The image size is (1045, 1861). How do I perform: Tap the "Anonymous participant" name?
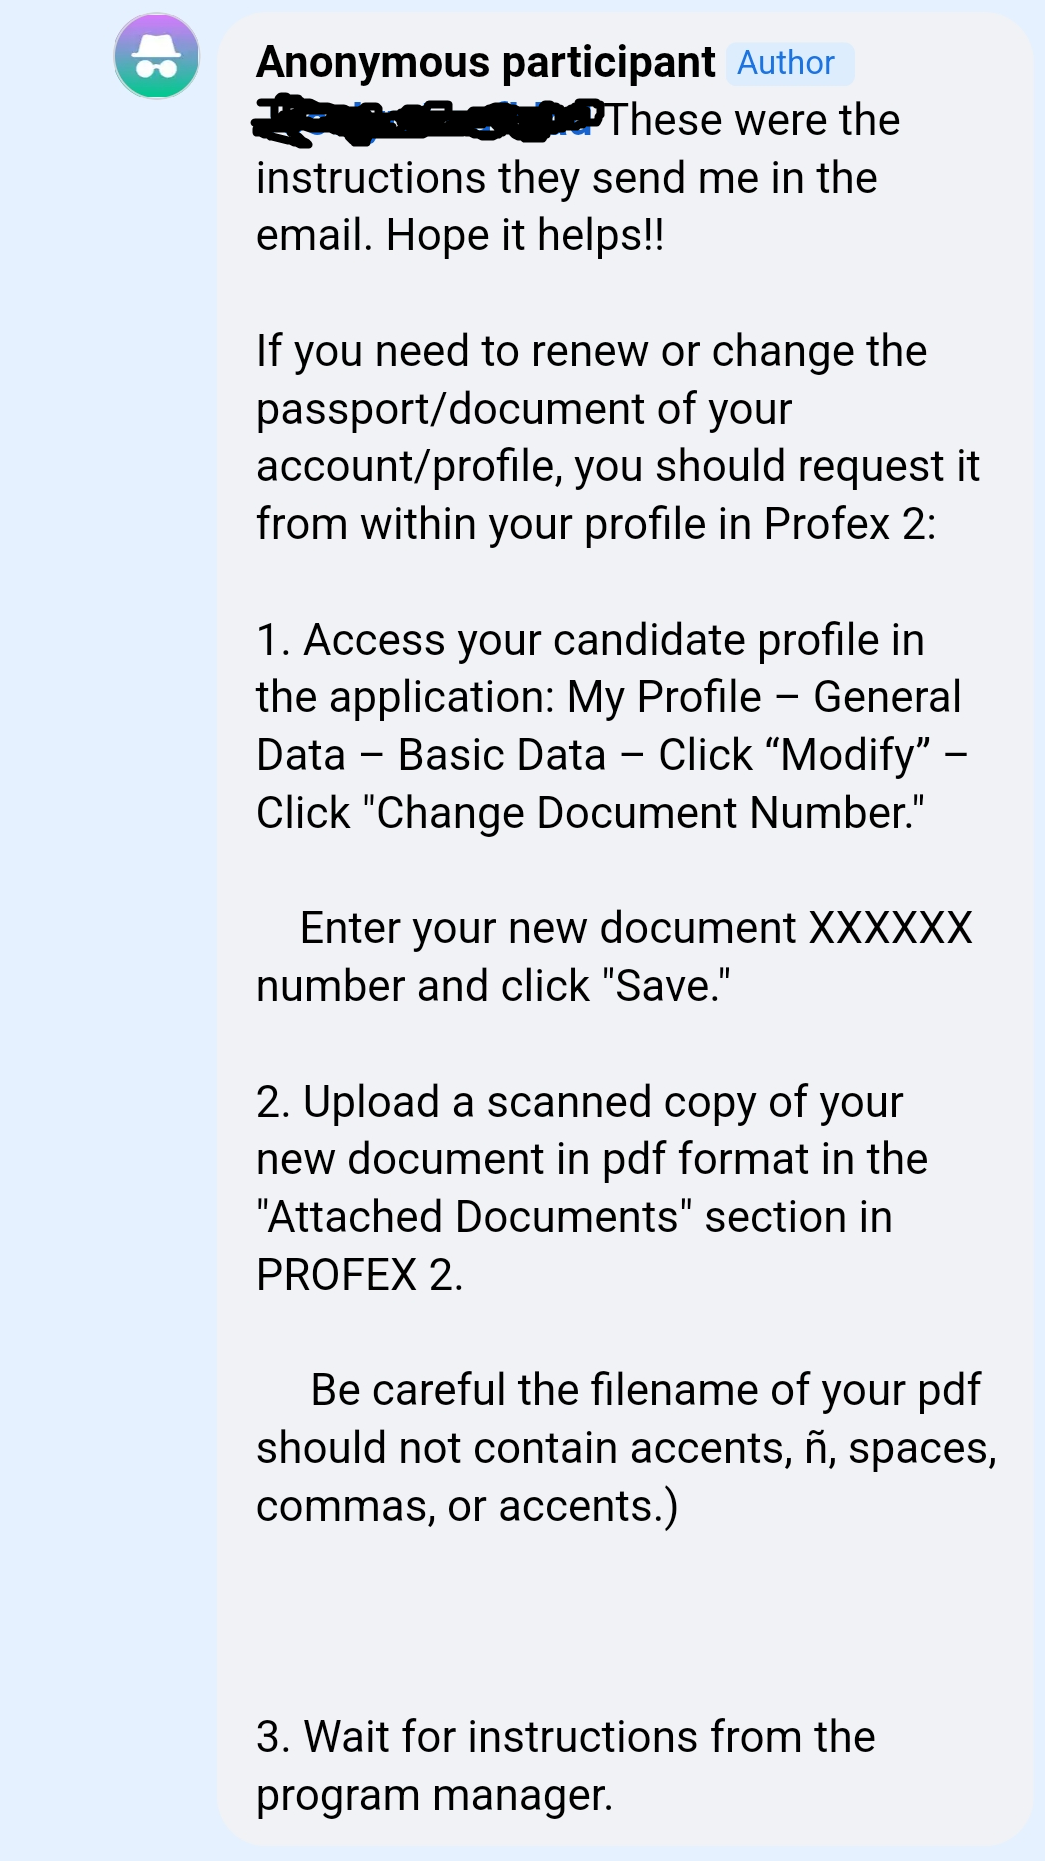tap(486, 62)
